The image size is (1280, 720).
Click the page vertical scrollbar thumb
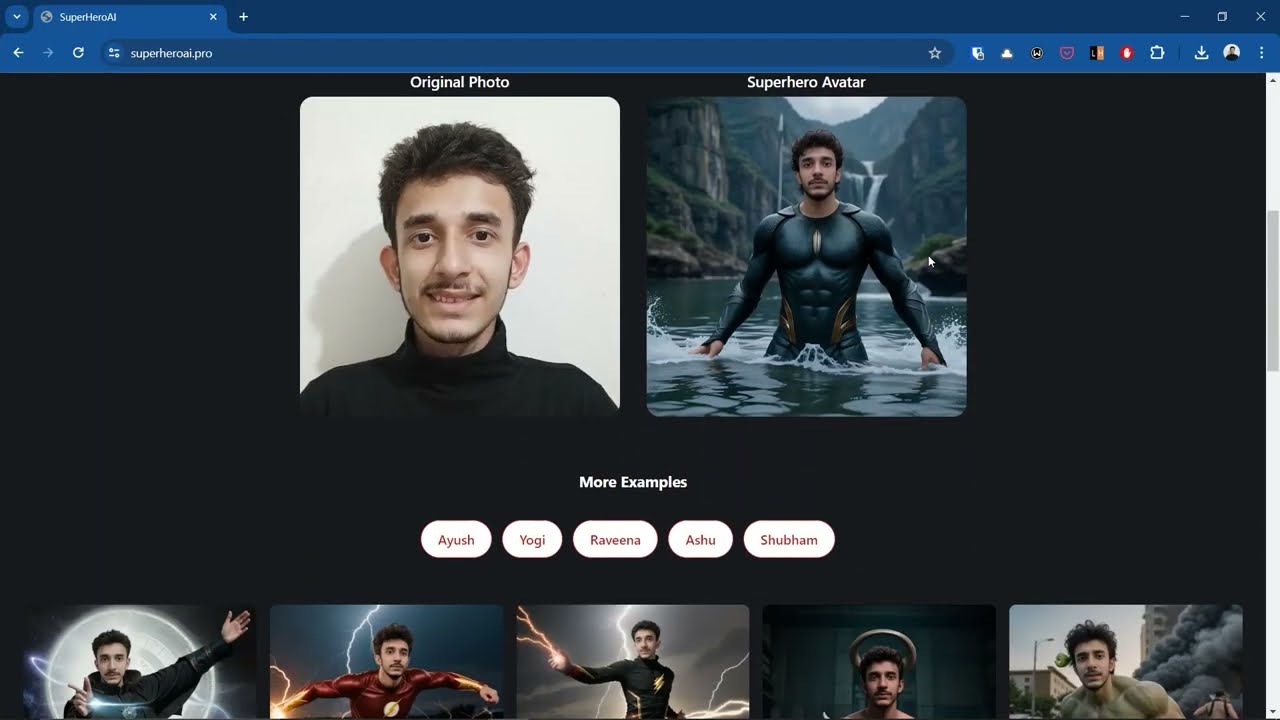(x=1273, y=290)
